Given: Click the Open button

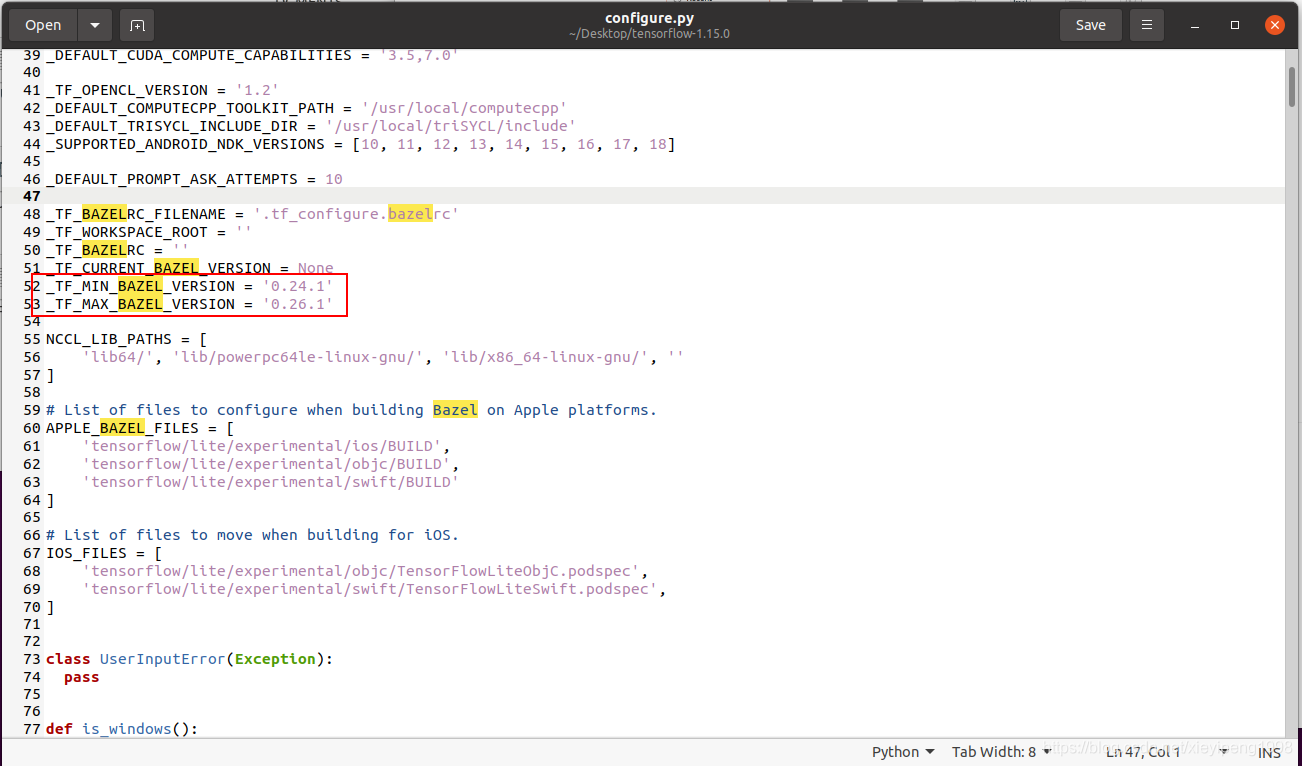Looking at the screenshot, I should click(x=43, y=25).
